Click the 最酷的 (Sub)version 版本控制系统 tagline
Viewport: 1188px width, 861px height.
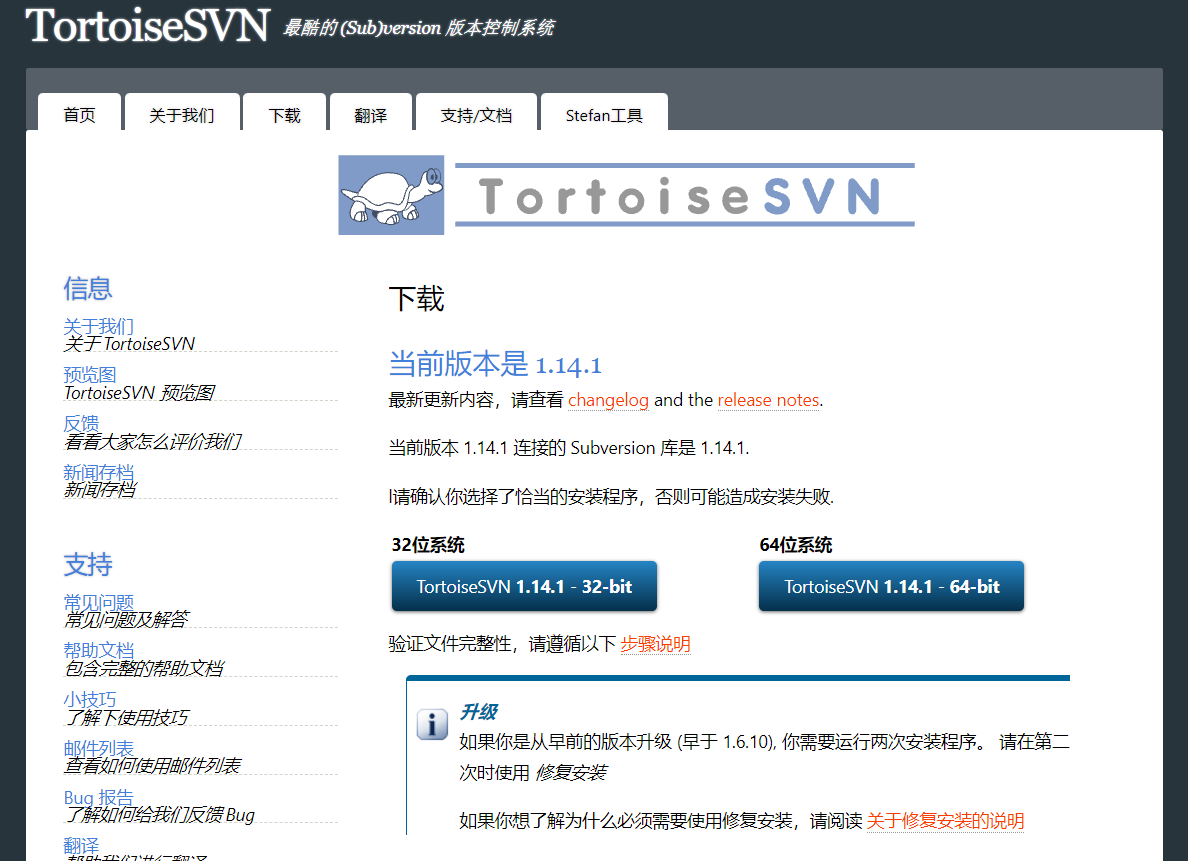click(418, 28)
